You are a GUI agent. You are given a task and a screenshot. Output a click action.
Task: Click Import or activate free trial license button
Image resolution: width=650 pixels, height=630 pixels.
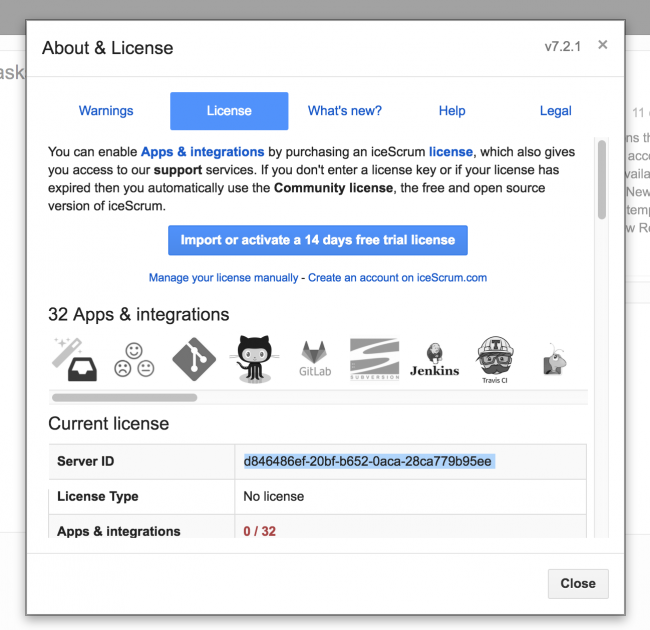[x=317, y=240]
